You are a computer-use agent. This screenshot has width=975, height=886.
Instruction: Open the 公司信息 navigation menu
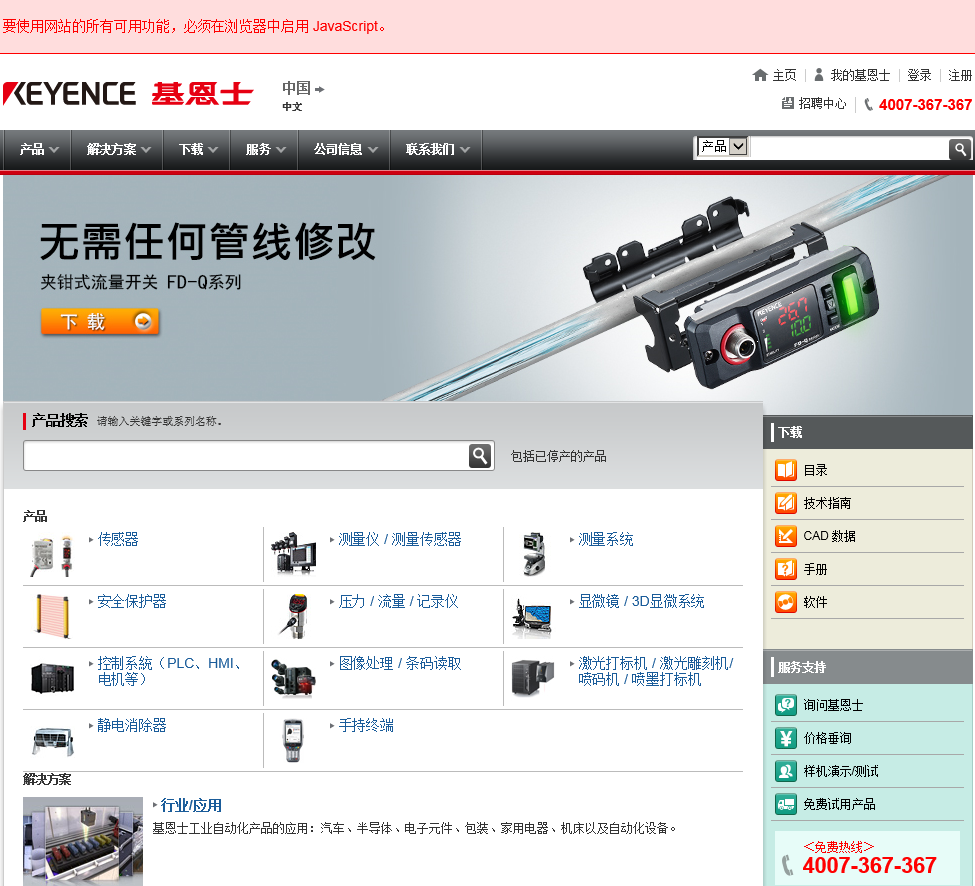tap(344, 149)
